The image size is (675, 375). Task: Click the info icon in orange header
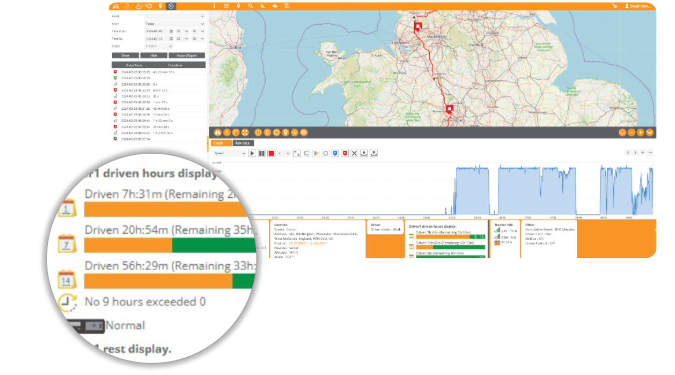[x=214, y=6]
